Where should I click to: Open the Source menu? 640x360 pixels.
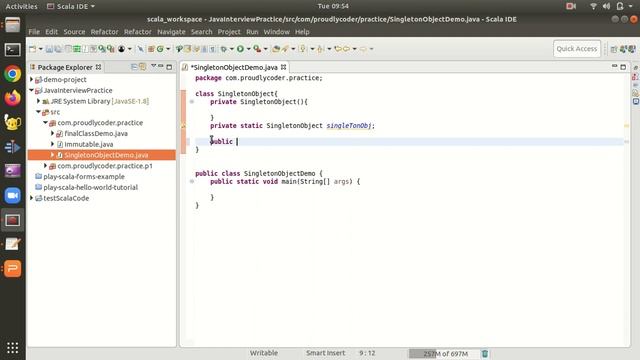tap(74, 32)
